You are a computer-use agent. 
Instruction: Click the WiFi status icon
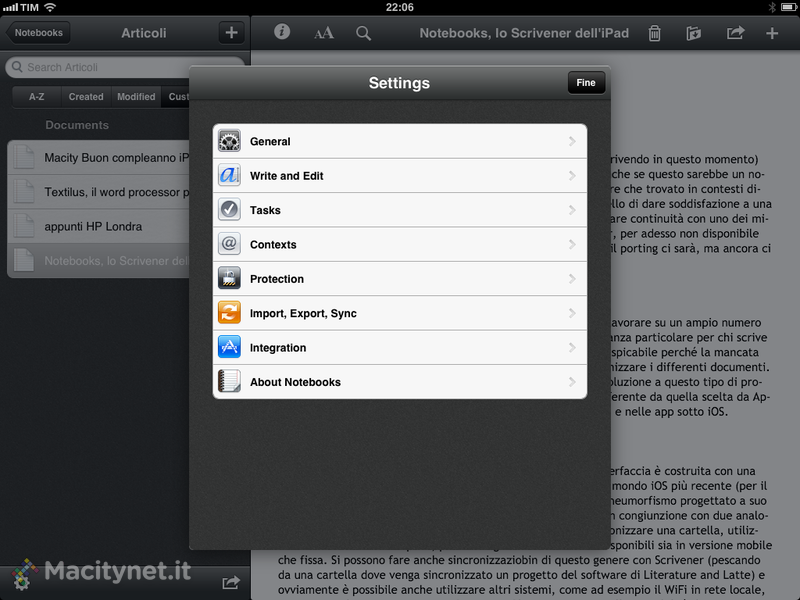[50, 7]
